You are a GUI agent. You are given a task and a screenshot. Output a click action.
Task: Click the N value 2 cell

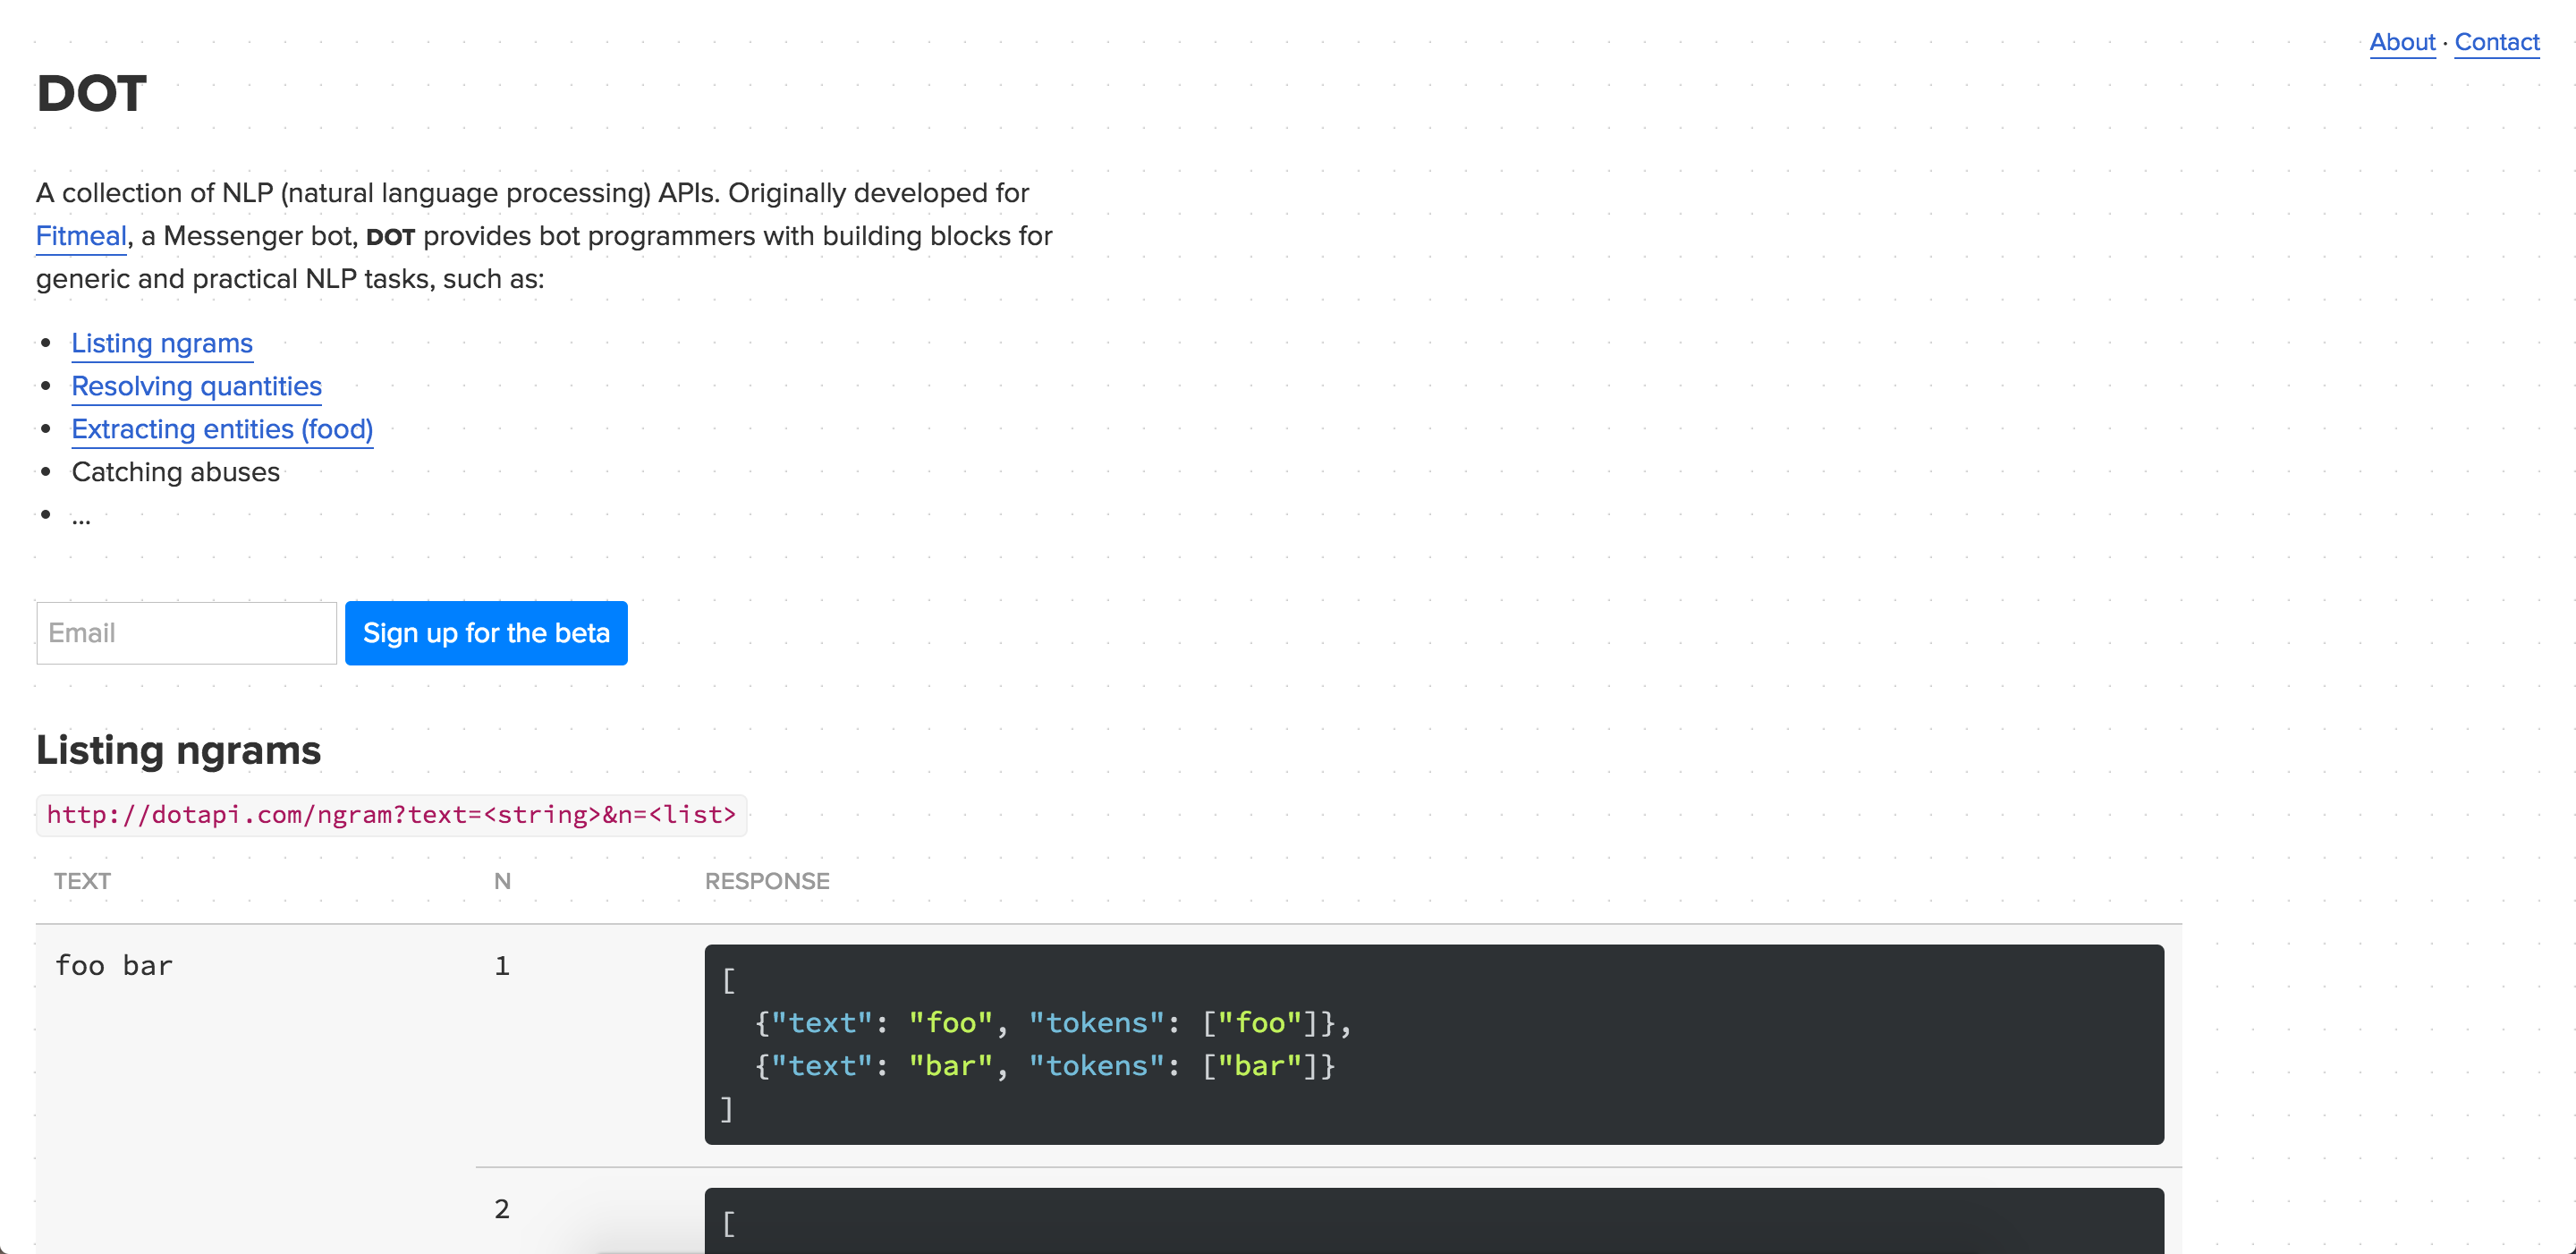(x=502, y=1209)
